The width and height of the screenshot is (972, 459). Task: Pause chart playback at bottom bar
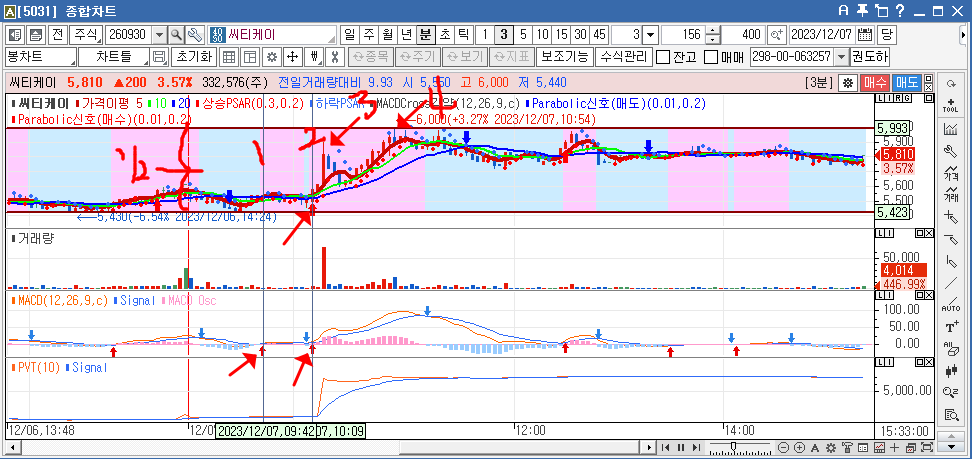tap(681, 447)
